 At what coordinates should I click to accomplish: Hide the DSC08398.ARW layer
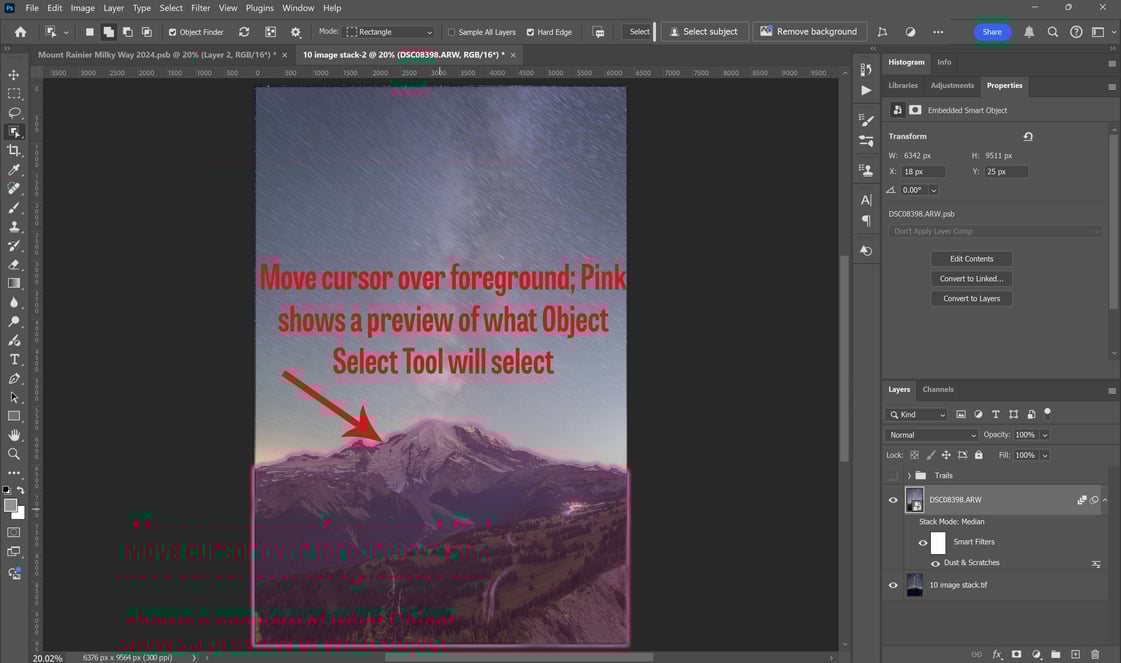[x=893, y=500]
